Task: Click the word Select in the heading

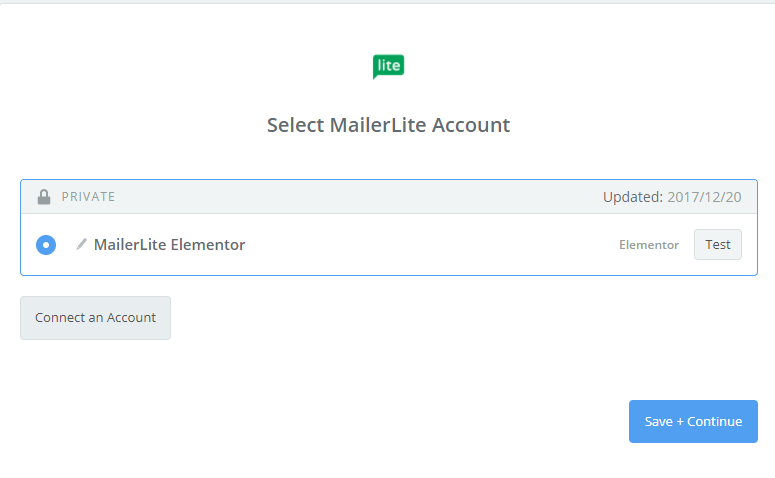Action: (x=295, y=125)
